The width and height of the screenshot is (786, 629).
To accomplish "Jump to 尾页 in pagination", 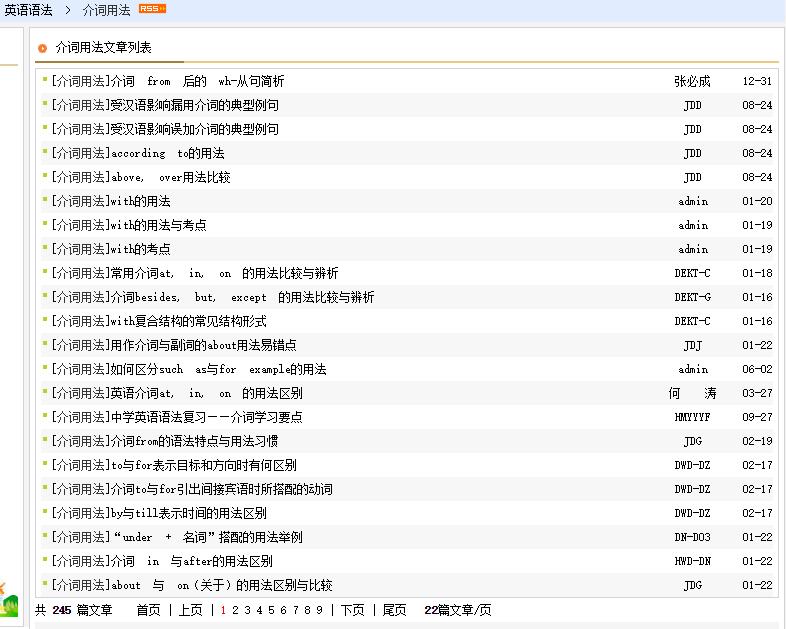I will tap(394, 610).
